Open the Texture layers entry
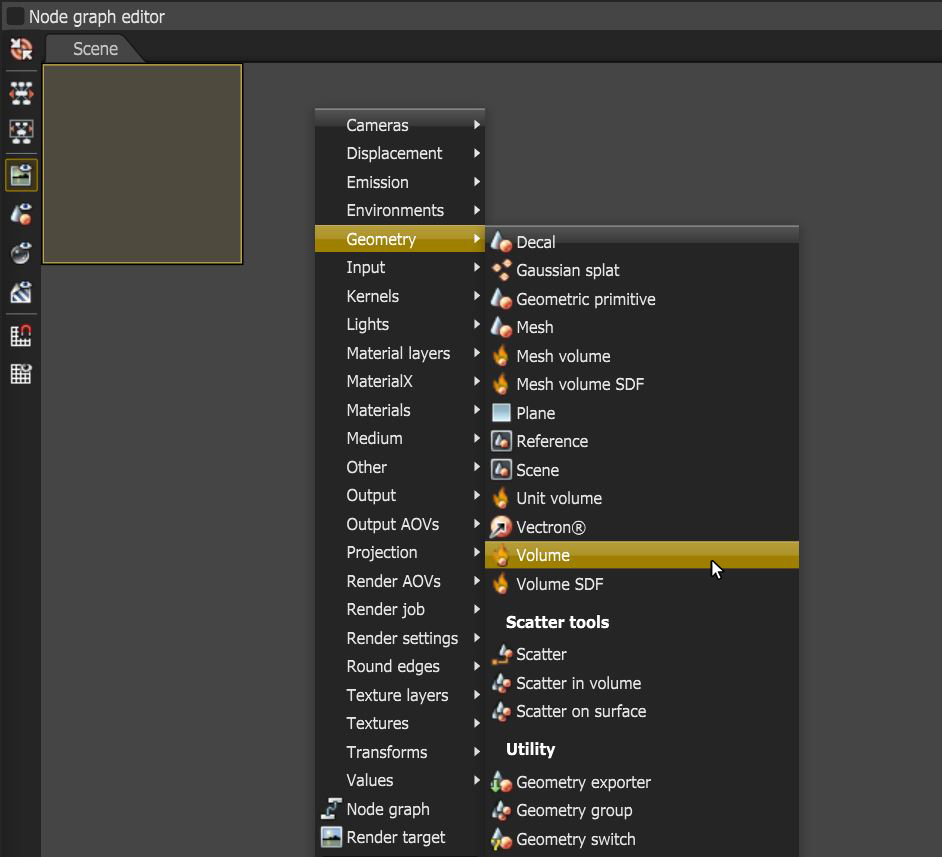 400,695
